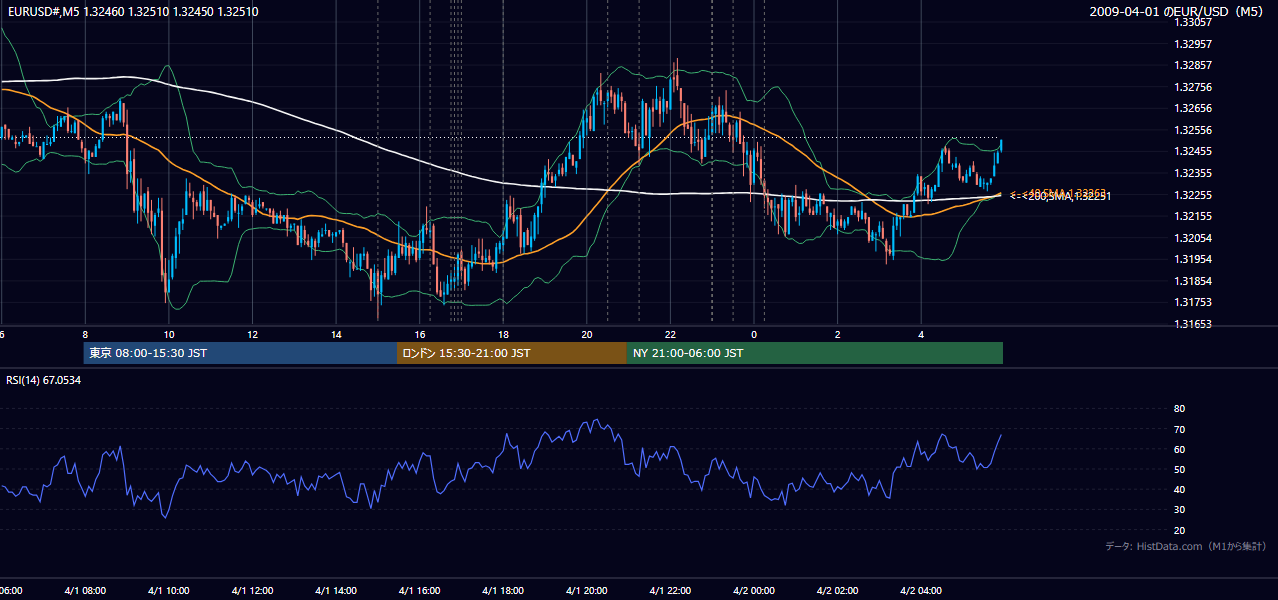The image size is (1278, 600).
Task: Click price axis label 1.32355
Action: (x=1193, y=173)
